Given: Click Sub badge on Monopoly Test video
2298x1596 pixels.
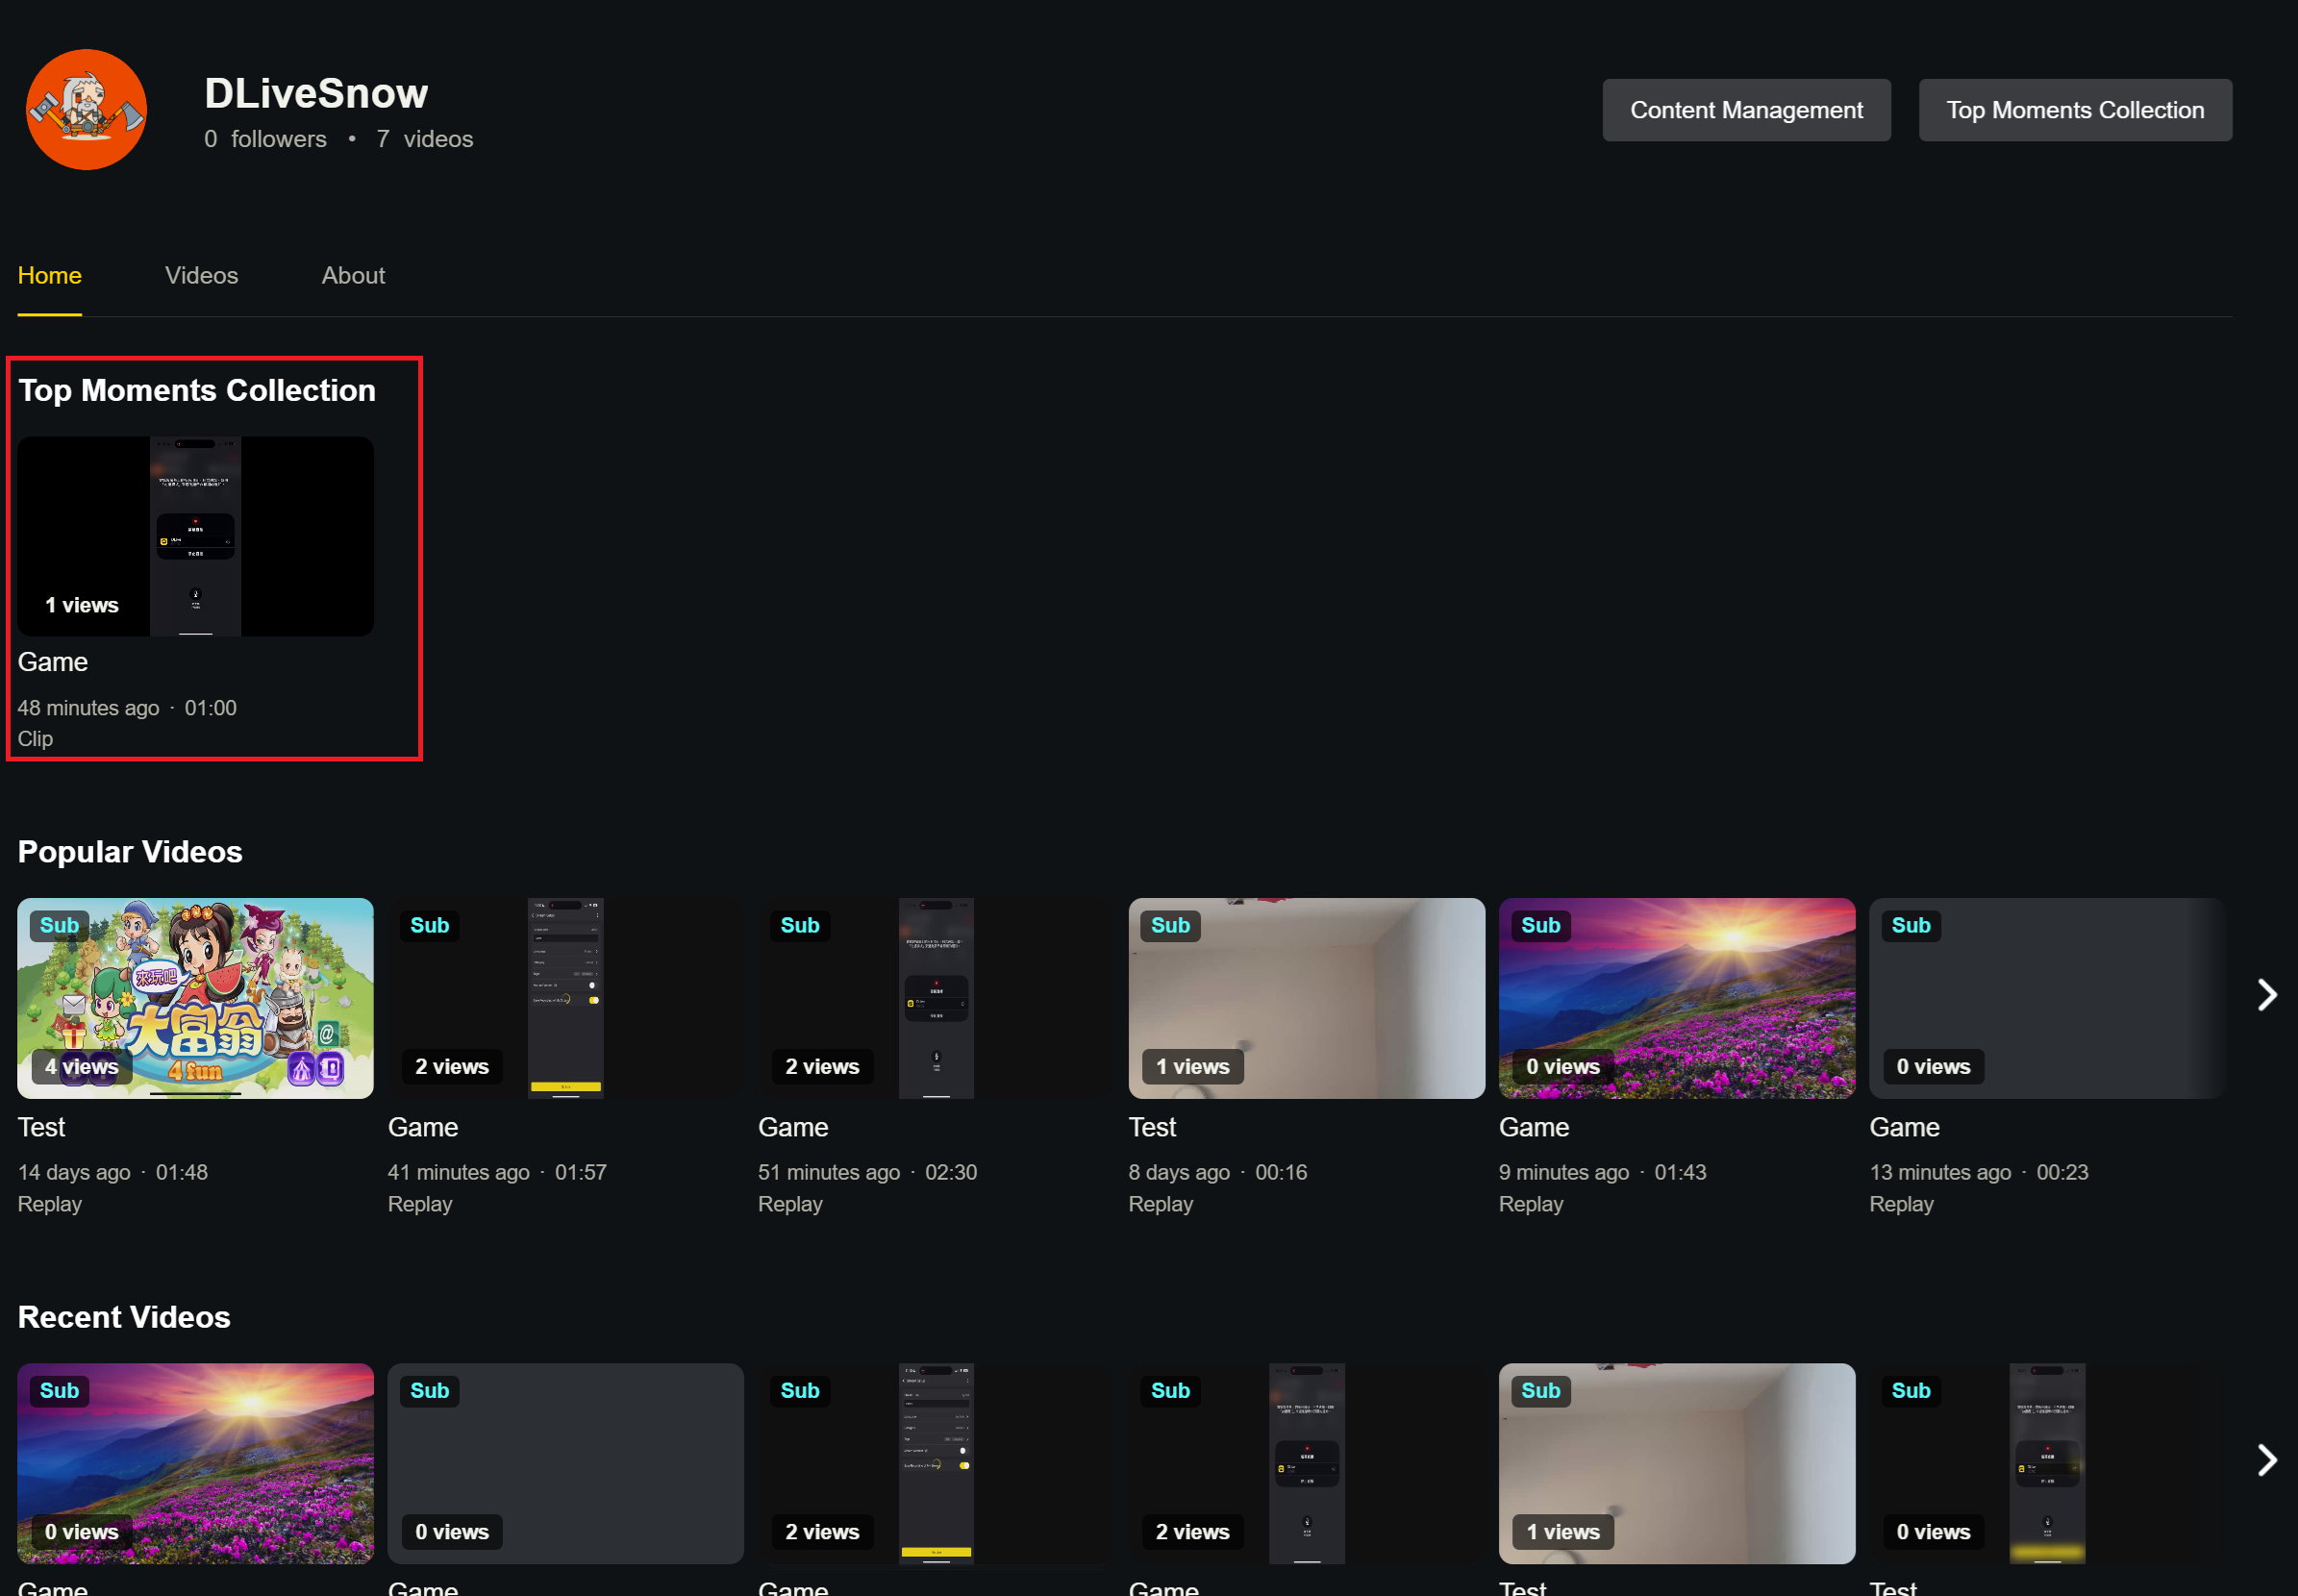Looking at the screenshot, I should (59, 925).
